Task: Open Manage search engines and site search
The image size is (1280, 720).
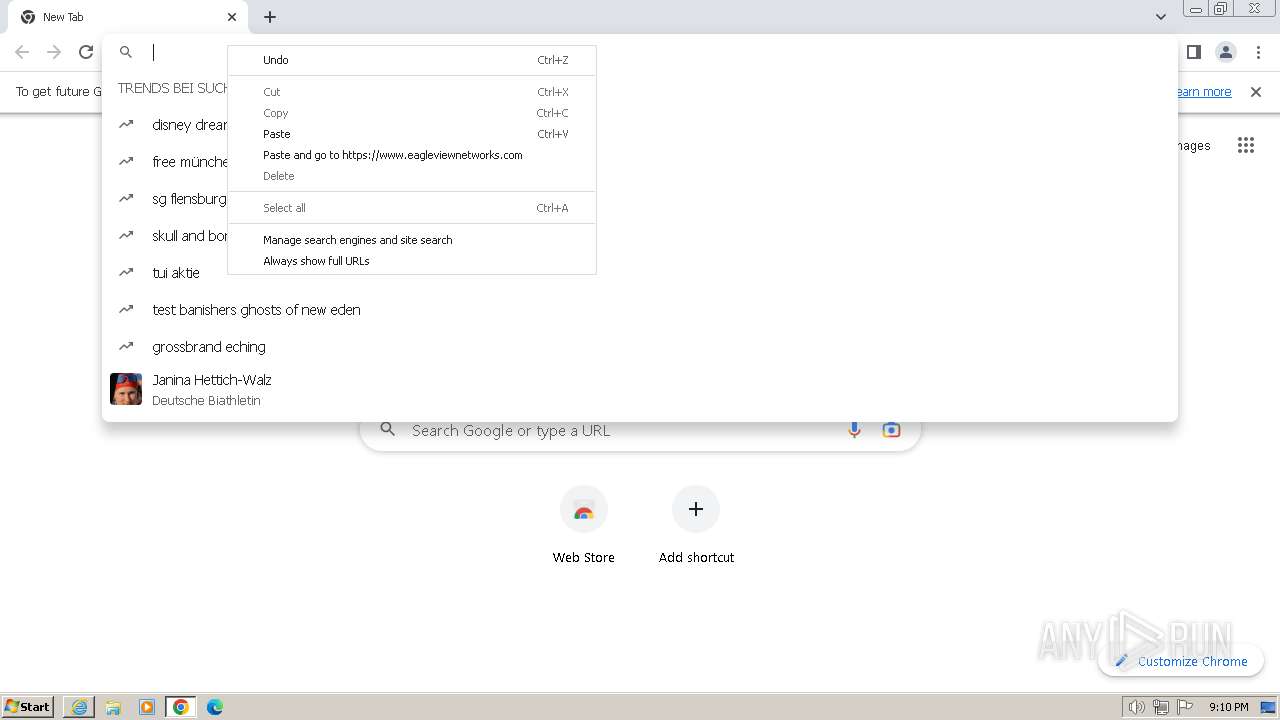Action: (412, 240)
